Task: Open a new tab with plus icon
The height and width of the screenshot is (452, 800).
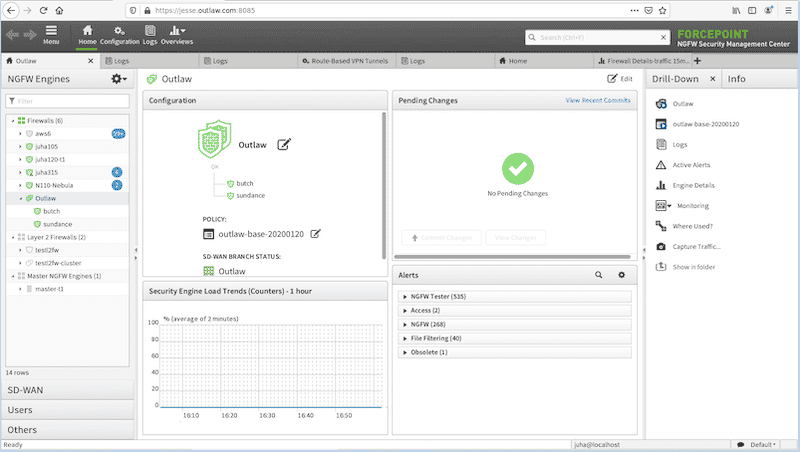Action: 697,61
